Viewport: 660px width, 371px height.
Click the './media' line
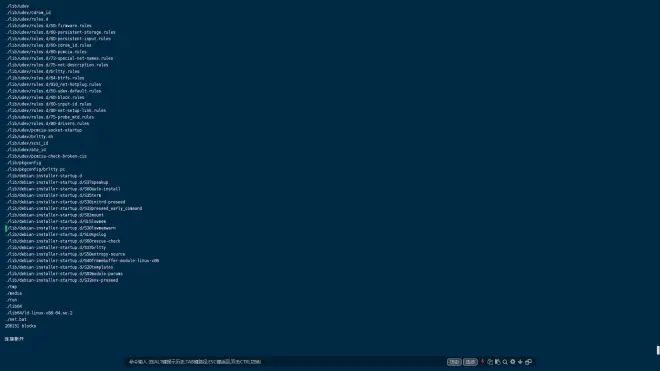14,293
